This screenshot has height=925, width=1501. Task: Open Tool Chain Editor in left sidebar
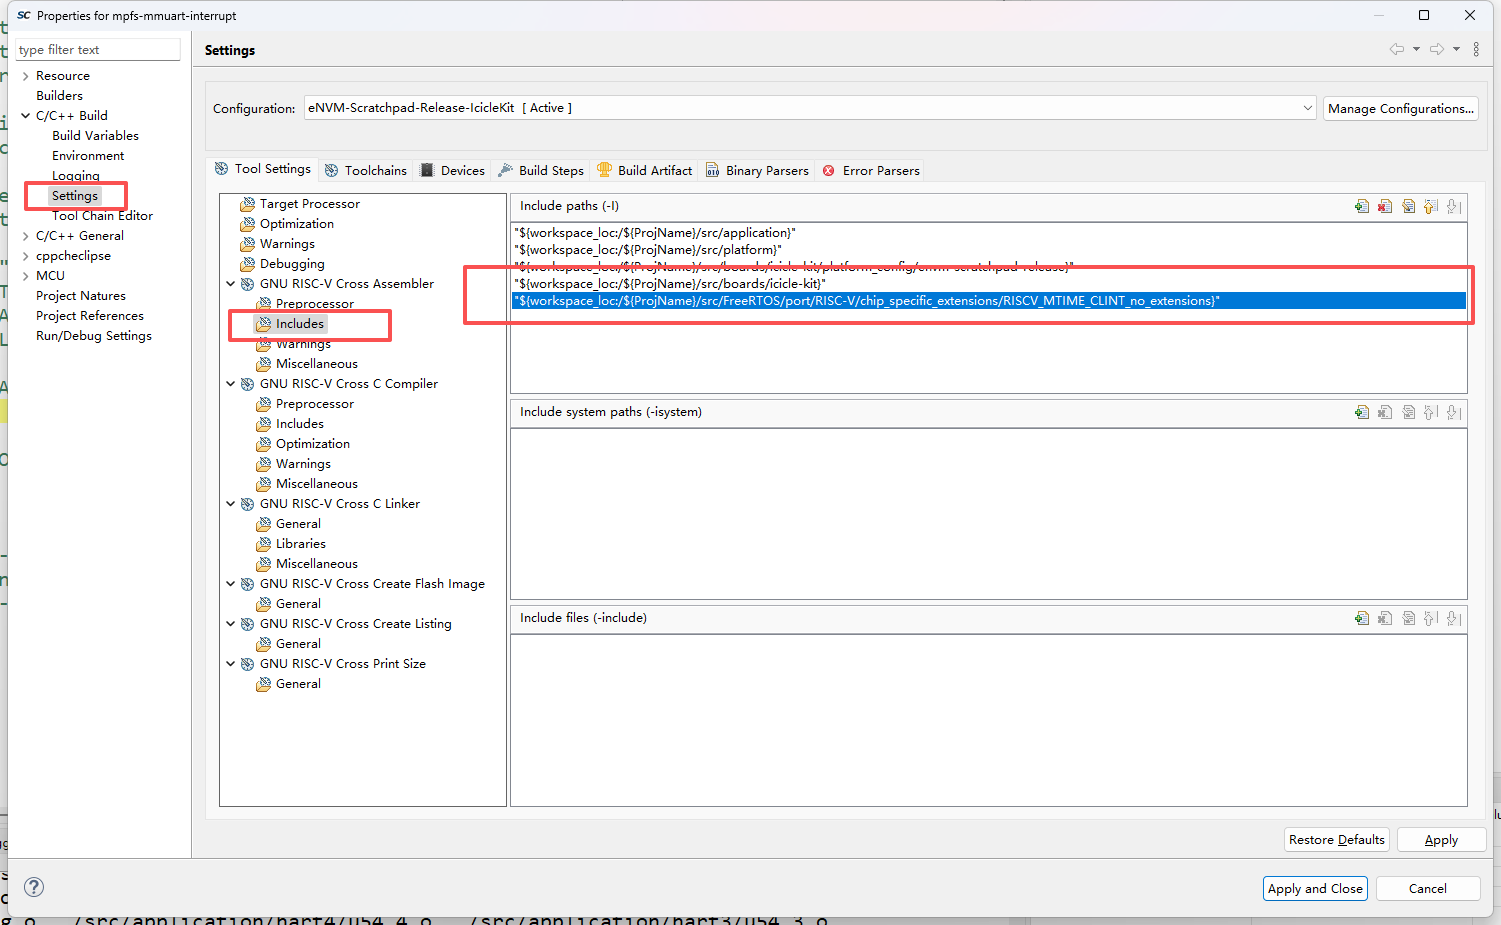[x=102, y=216]
